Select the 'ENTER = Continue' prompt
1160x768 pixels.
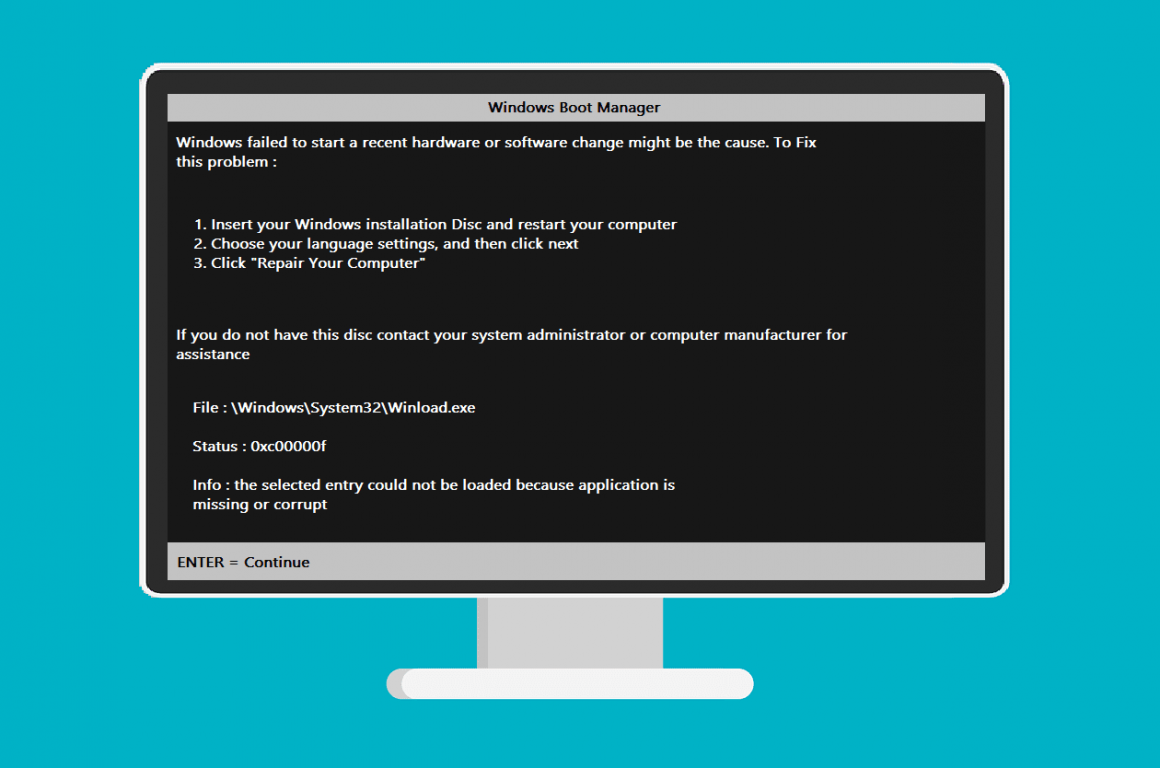pos(243,562)
